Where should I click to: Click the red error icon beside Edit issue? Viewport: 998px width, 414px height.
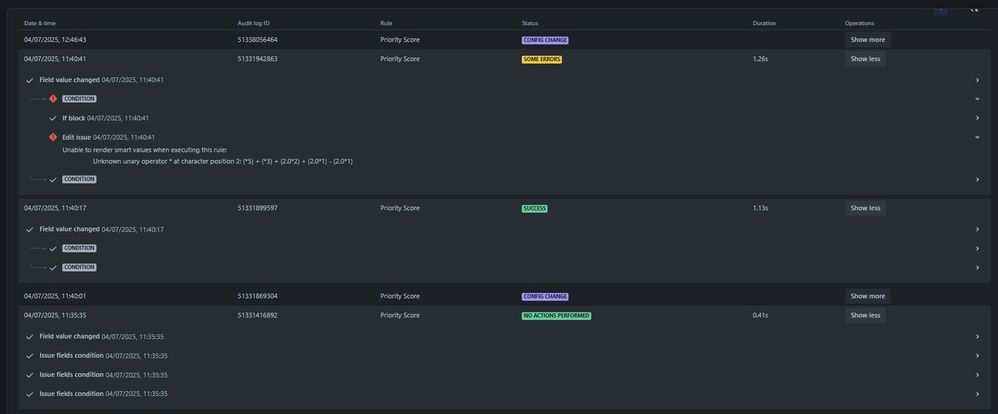point(53,137)
